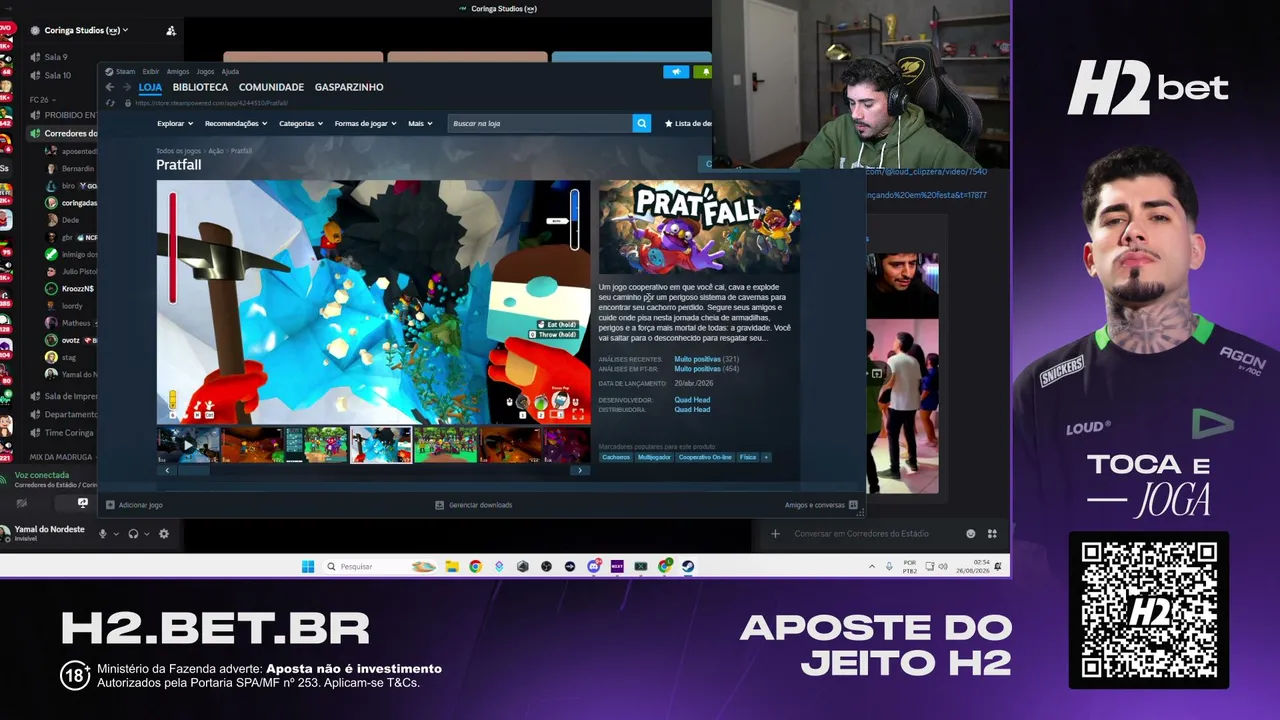Viewport: 1280px width, 720px height.
Task: Open the Ajuda menu
Action: [230, 72]
